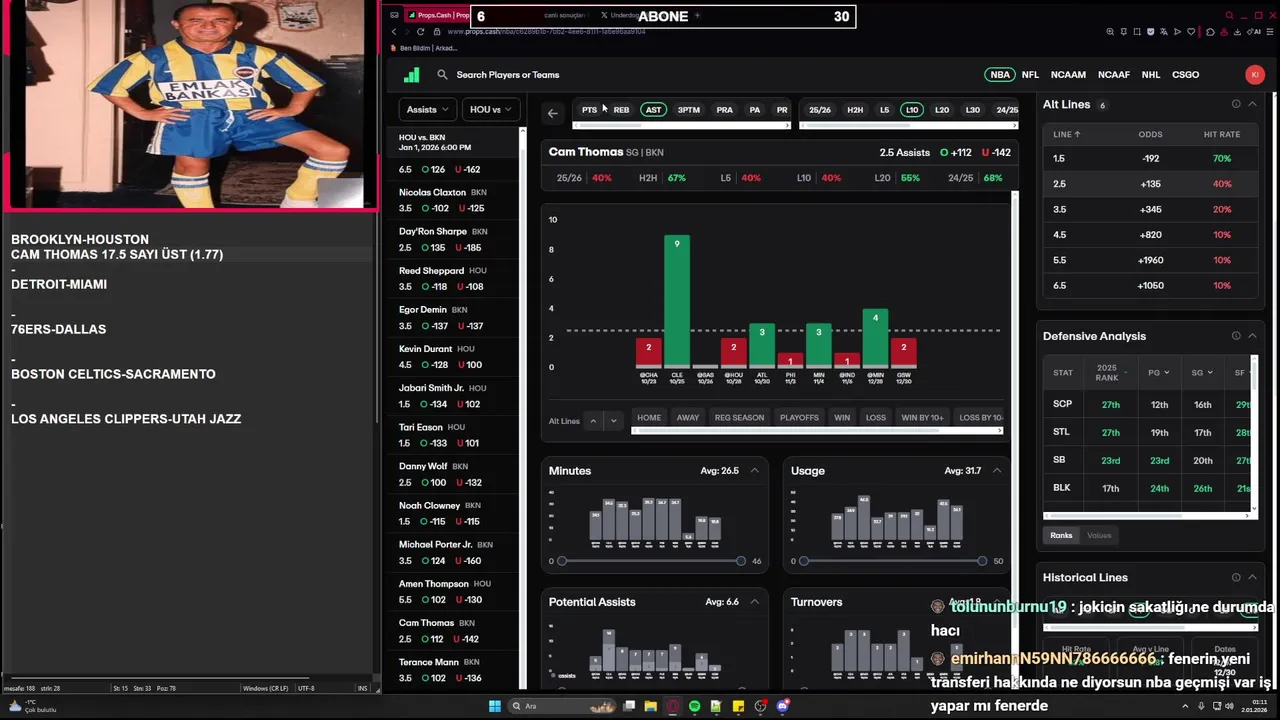Collapse the Defensive Analysis panel

point(1252,336)
